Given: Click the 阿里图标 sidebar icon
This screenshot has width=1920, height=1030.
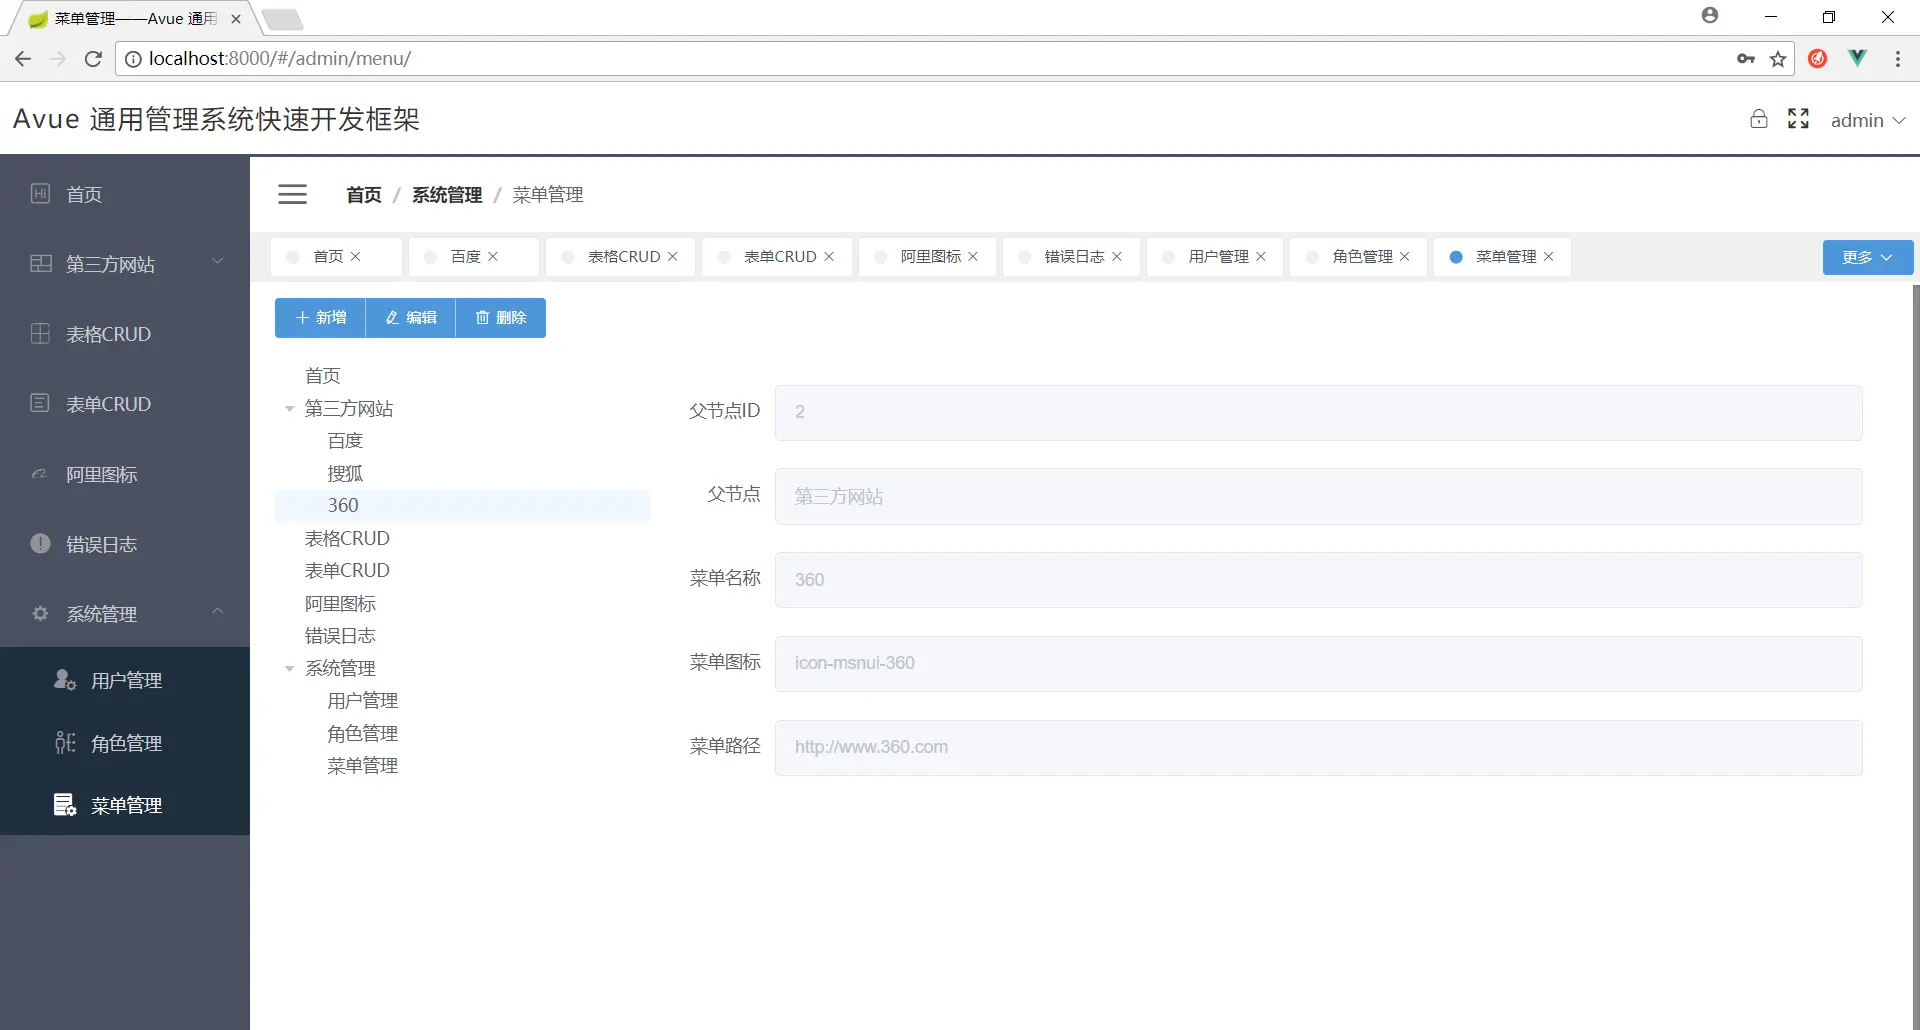Looking at the screenshot, I should [x=40, y=474].
